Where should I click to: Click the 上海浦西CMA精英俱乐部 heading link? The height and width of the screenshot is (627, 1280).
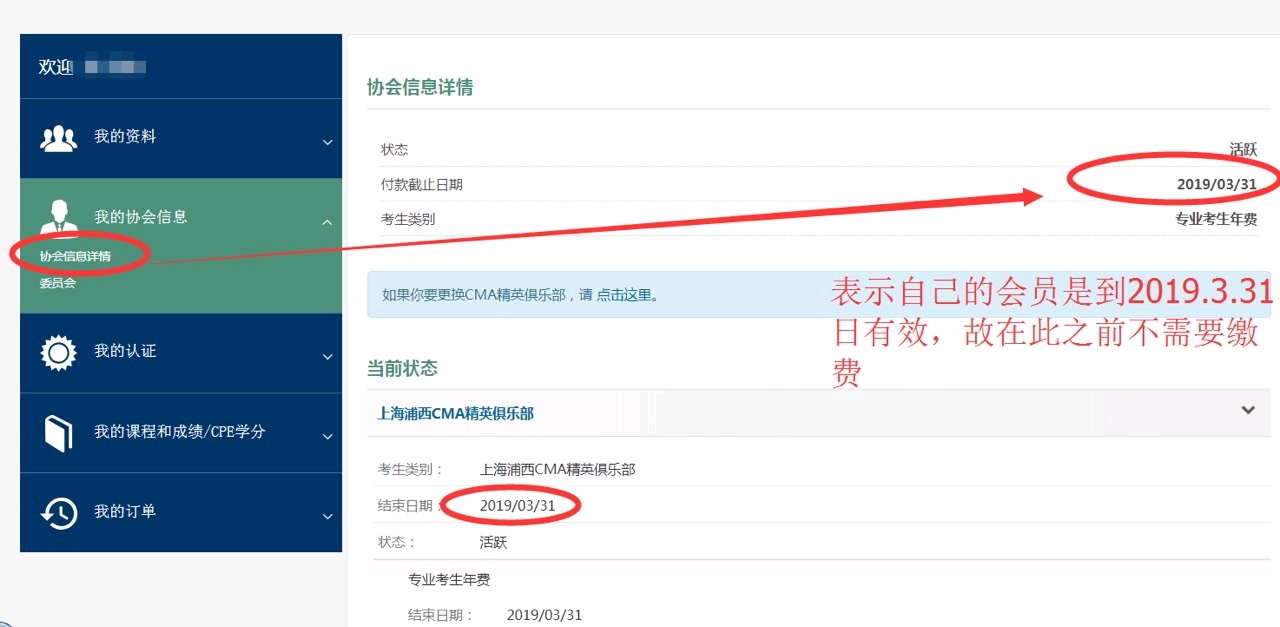click(455, 413)
